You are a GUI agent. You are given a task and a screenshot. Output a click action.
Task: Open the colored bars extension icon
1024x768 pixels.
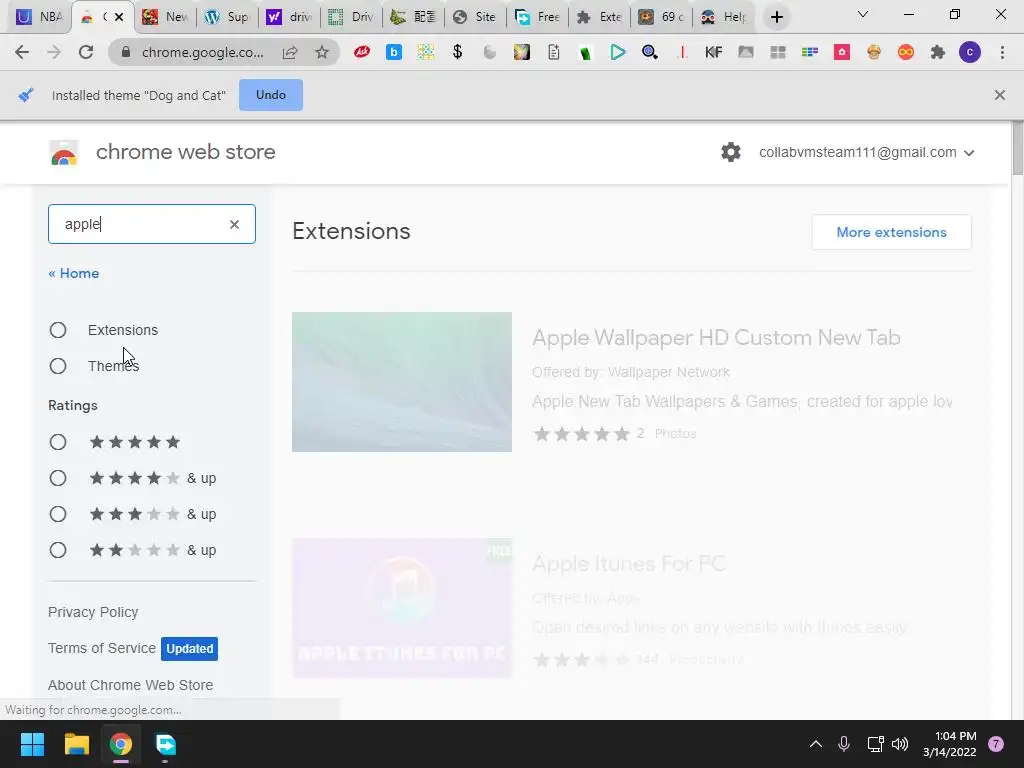(x=810, y=52)
